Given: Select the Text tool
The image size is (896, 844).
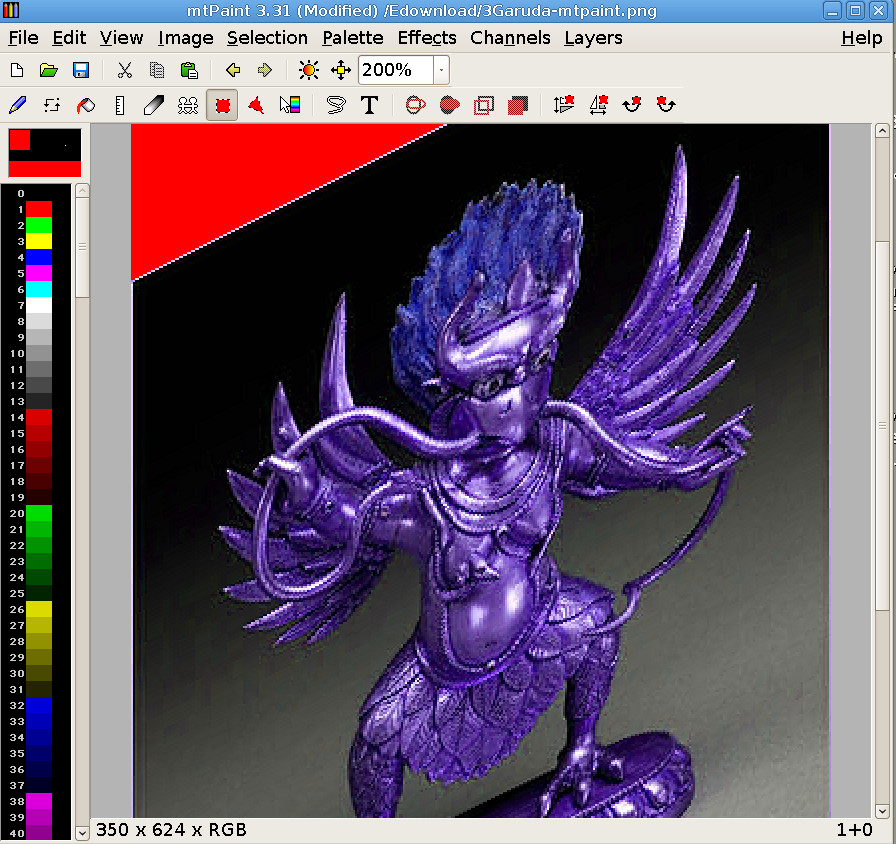Looking at the screenshot, I should (x=369, y=105).
